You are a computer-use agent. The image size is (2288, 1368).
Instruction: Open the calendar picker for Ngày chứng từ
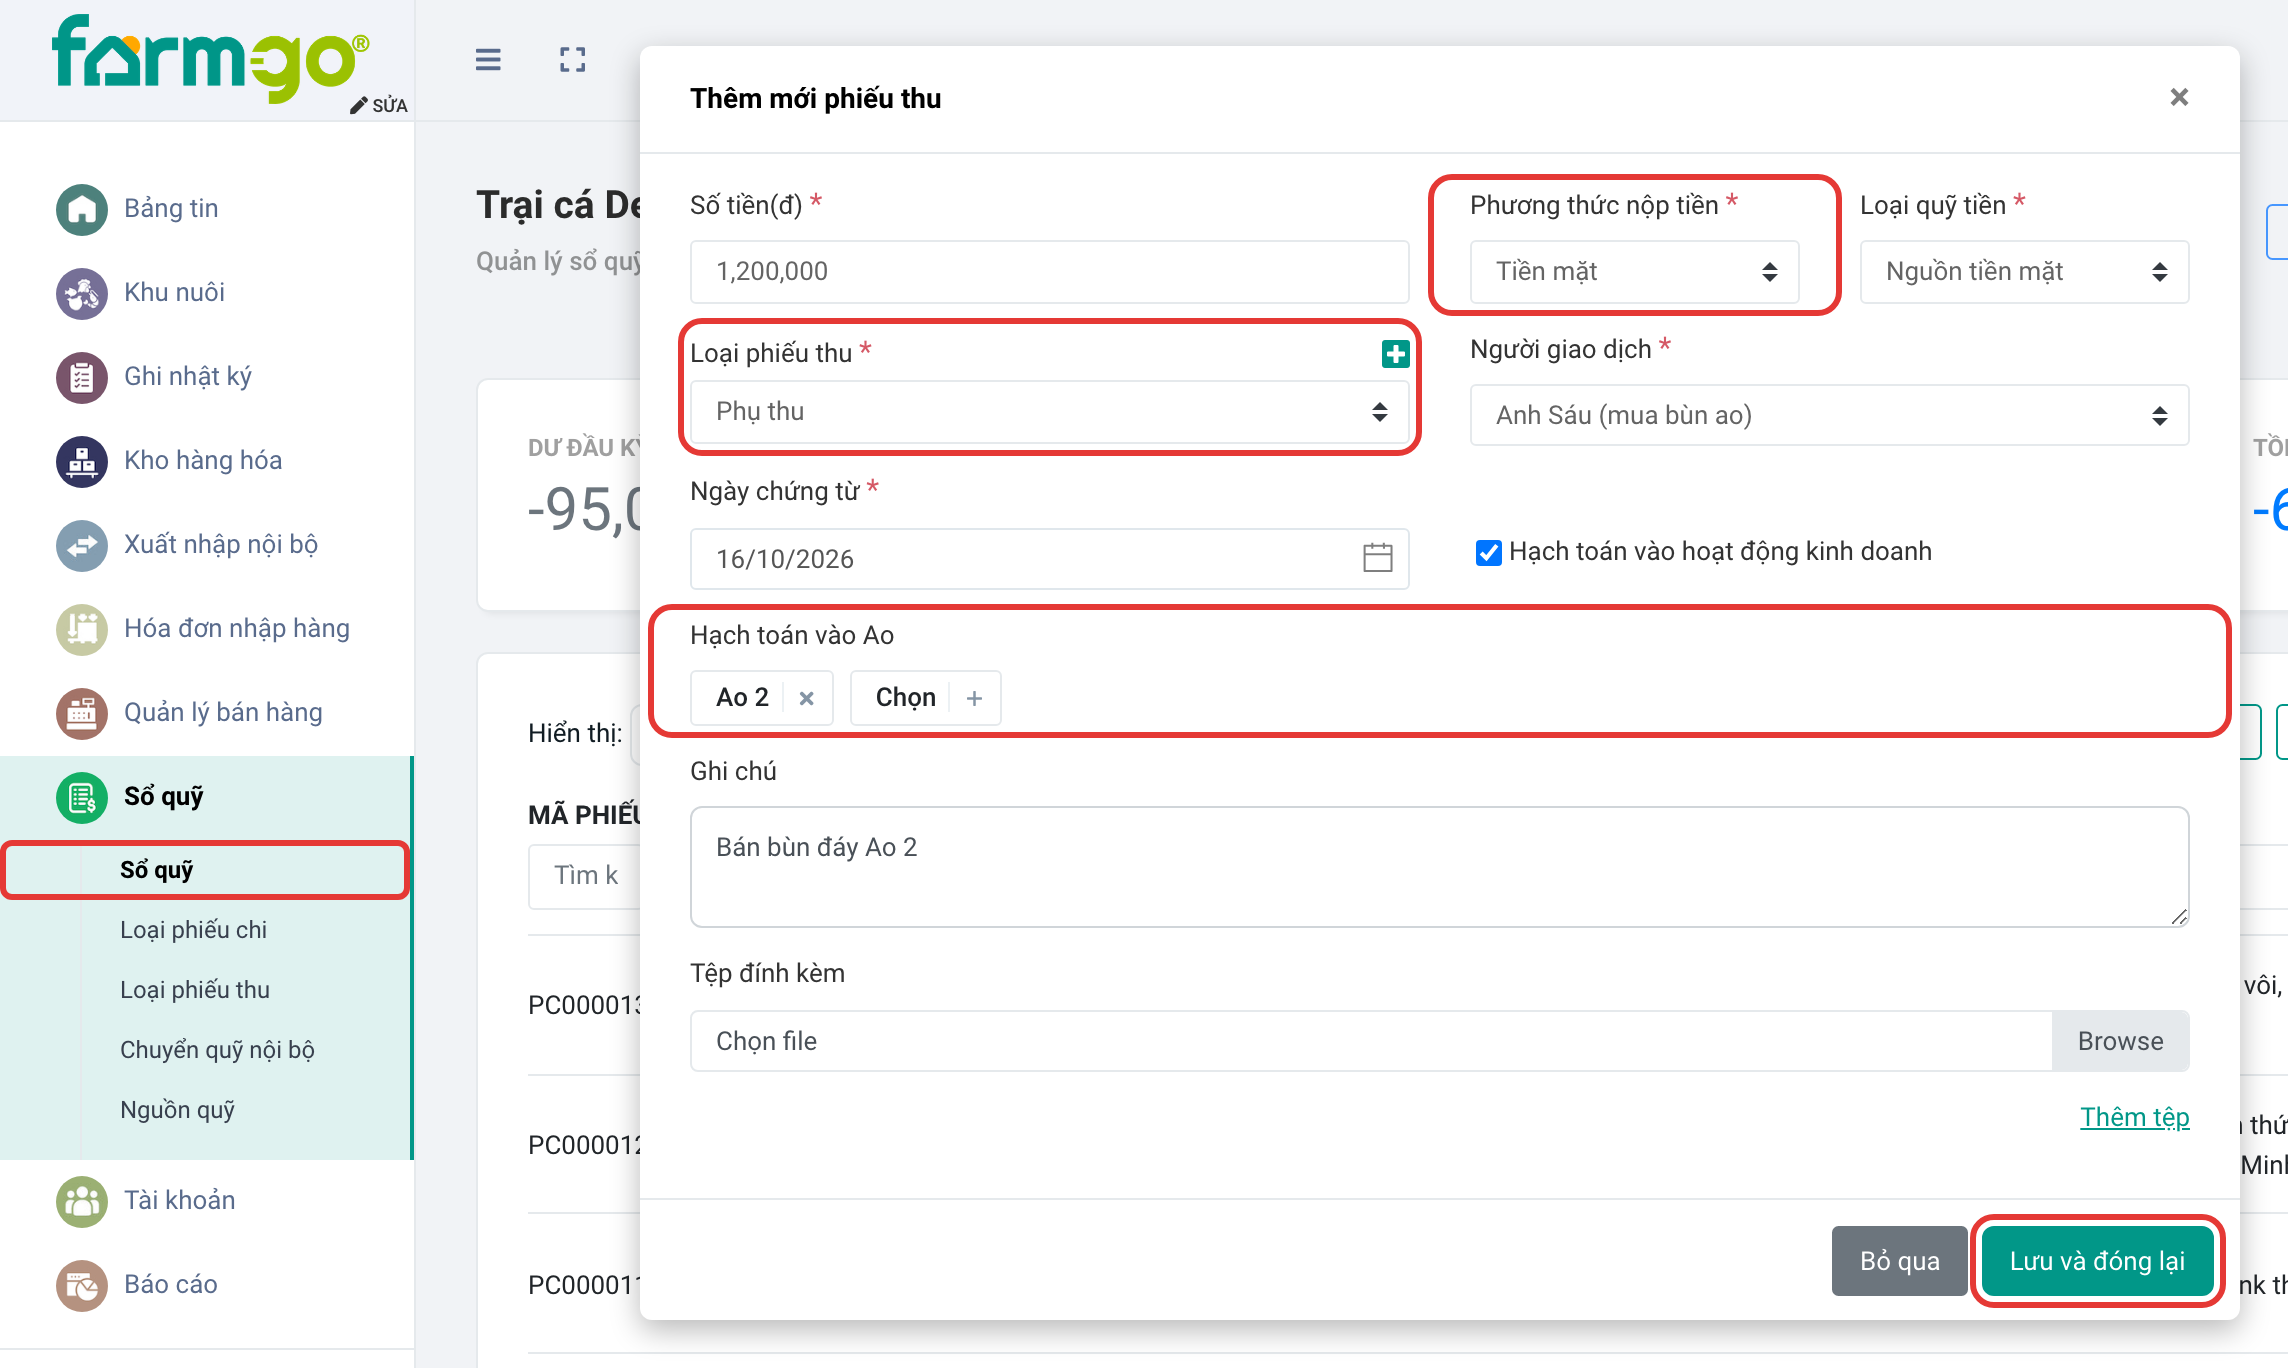point(1378,558)
